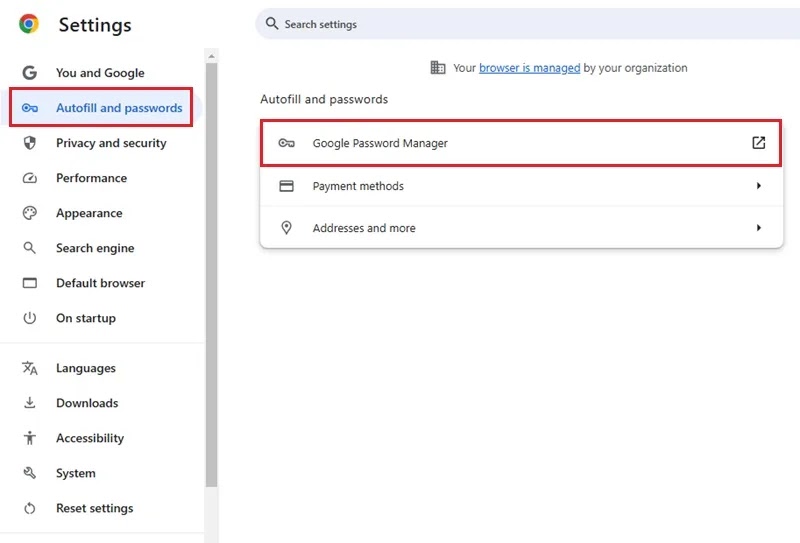
Task: Expand Payment methods arrow
Action: [759, 186]
